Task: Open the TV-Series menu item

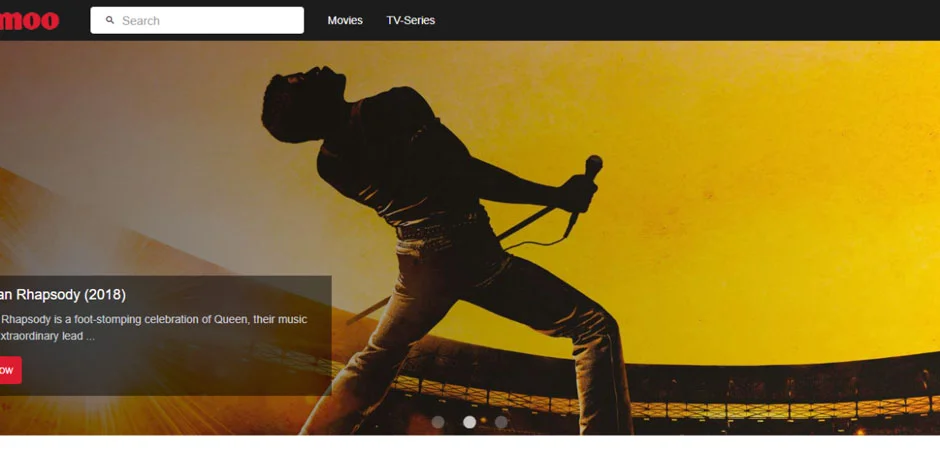Action: coord(411,20)
